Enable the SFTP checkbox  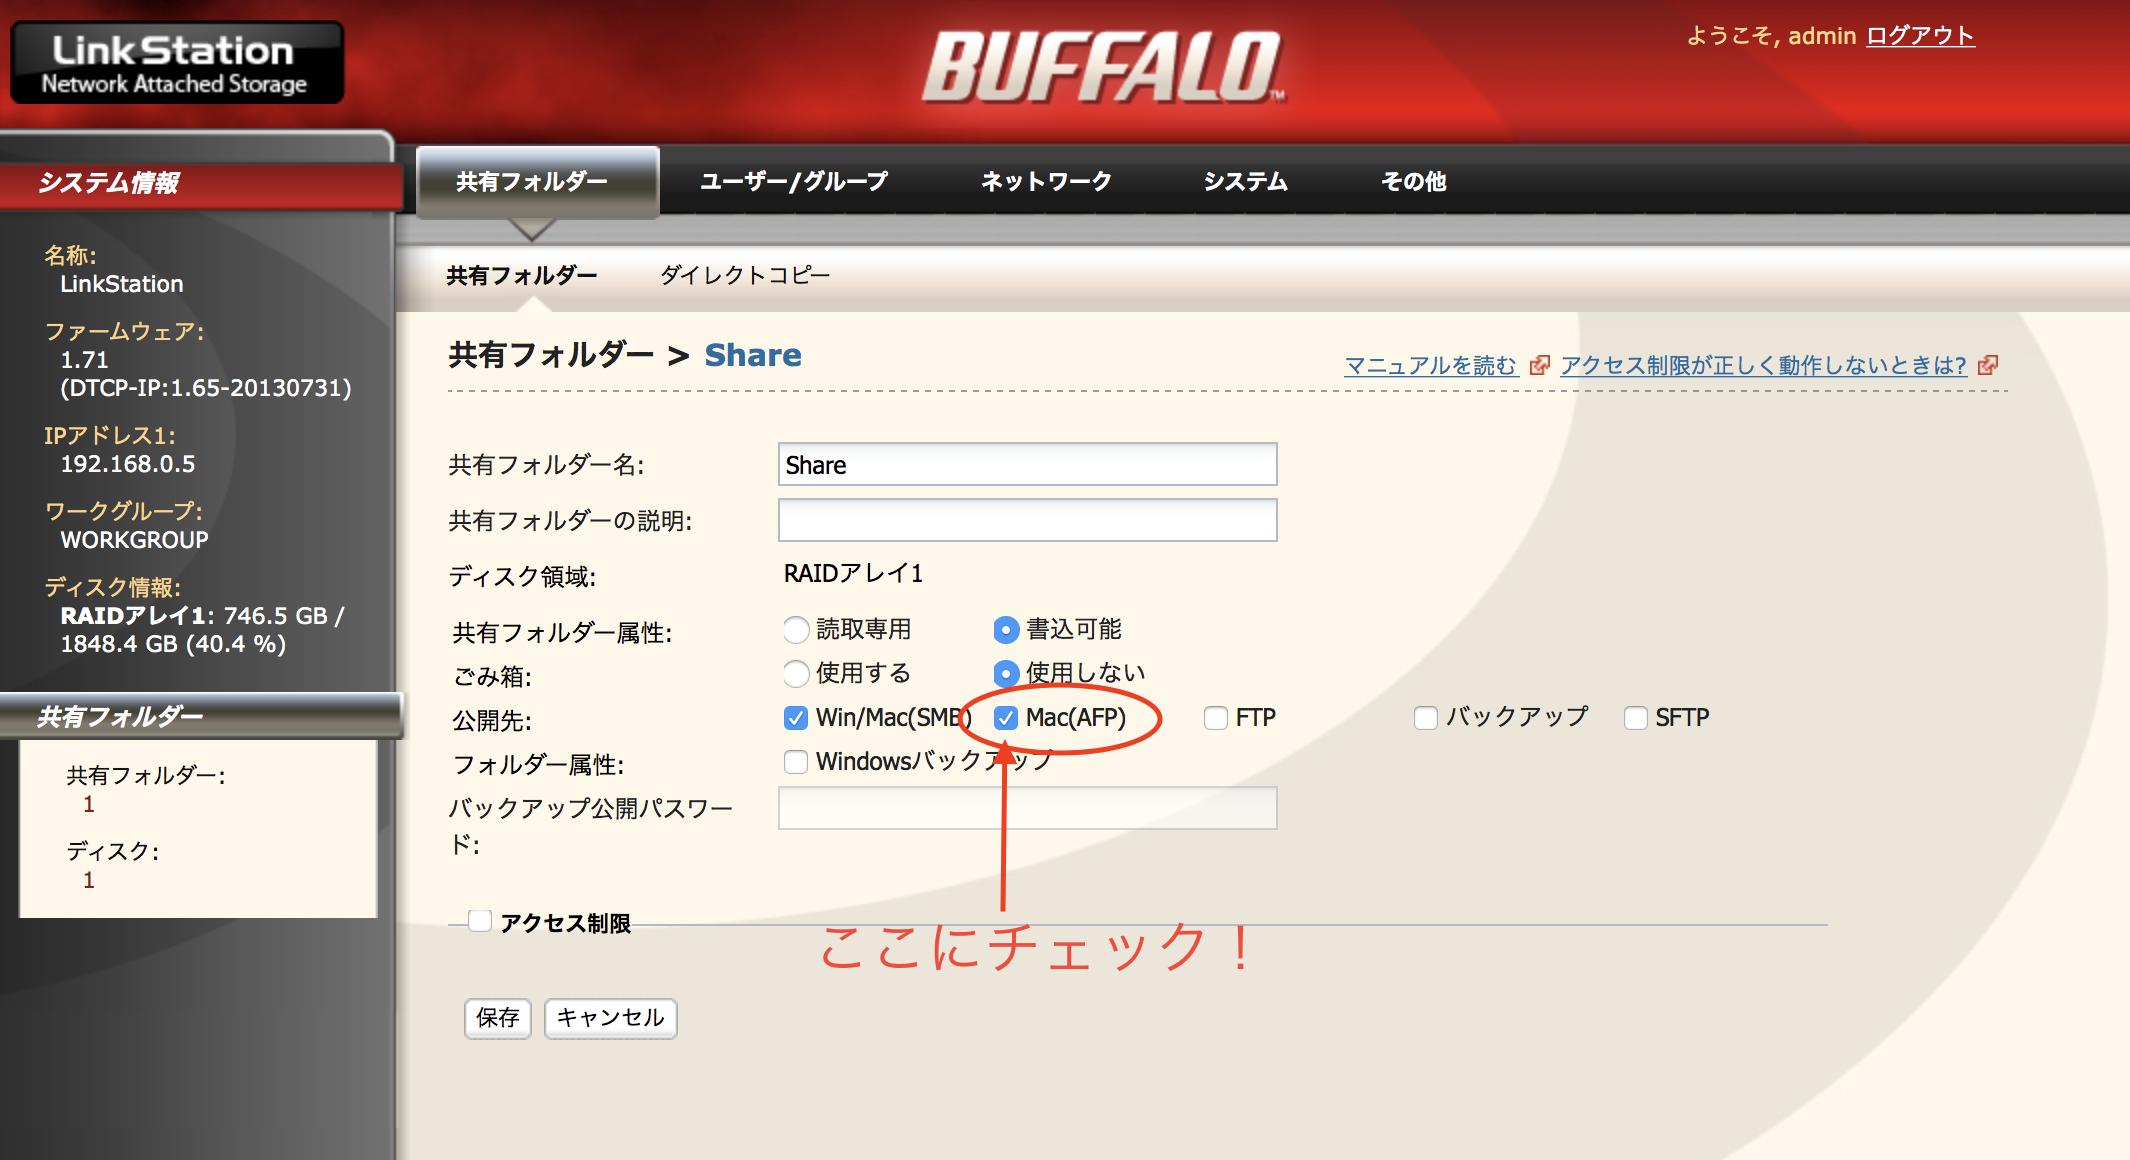point(1636,718)
